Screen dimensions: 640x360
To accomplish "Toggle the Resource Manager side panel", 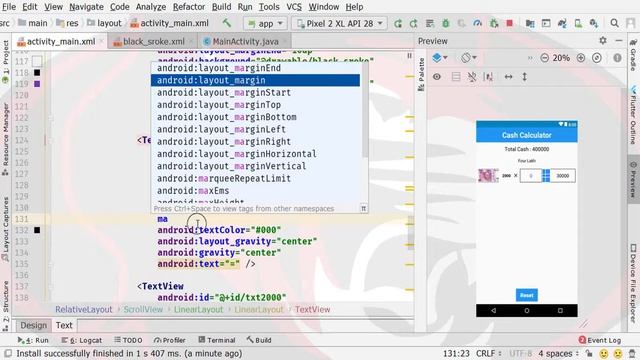I will coord(5,138).
